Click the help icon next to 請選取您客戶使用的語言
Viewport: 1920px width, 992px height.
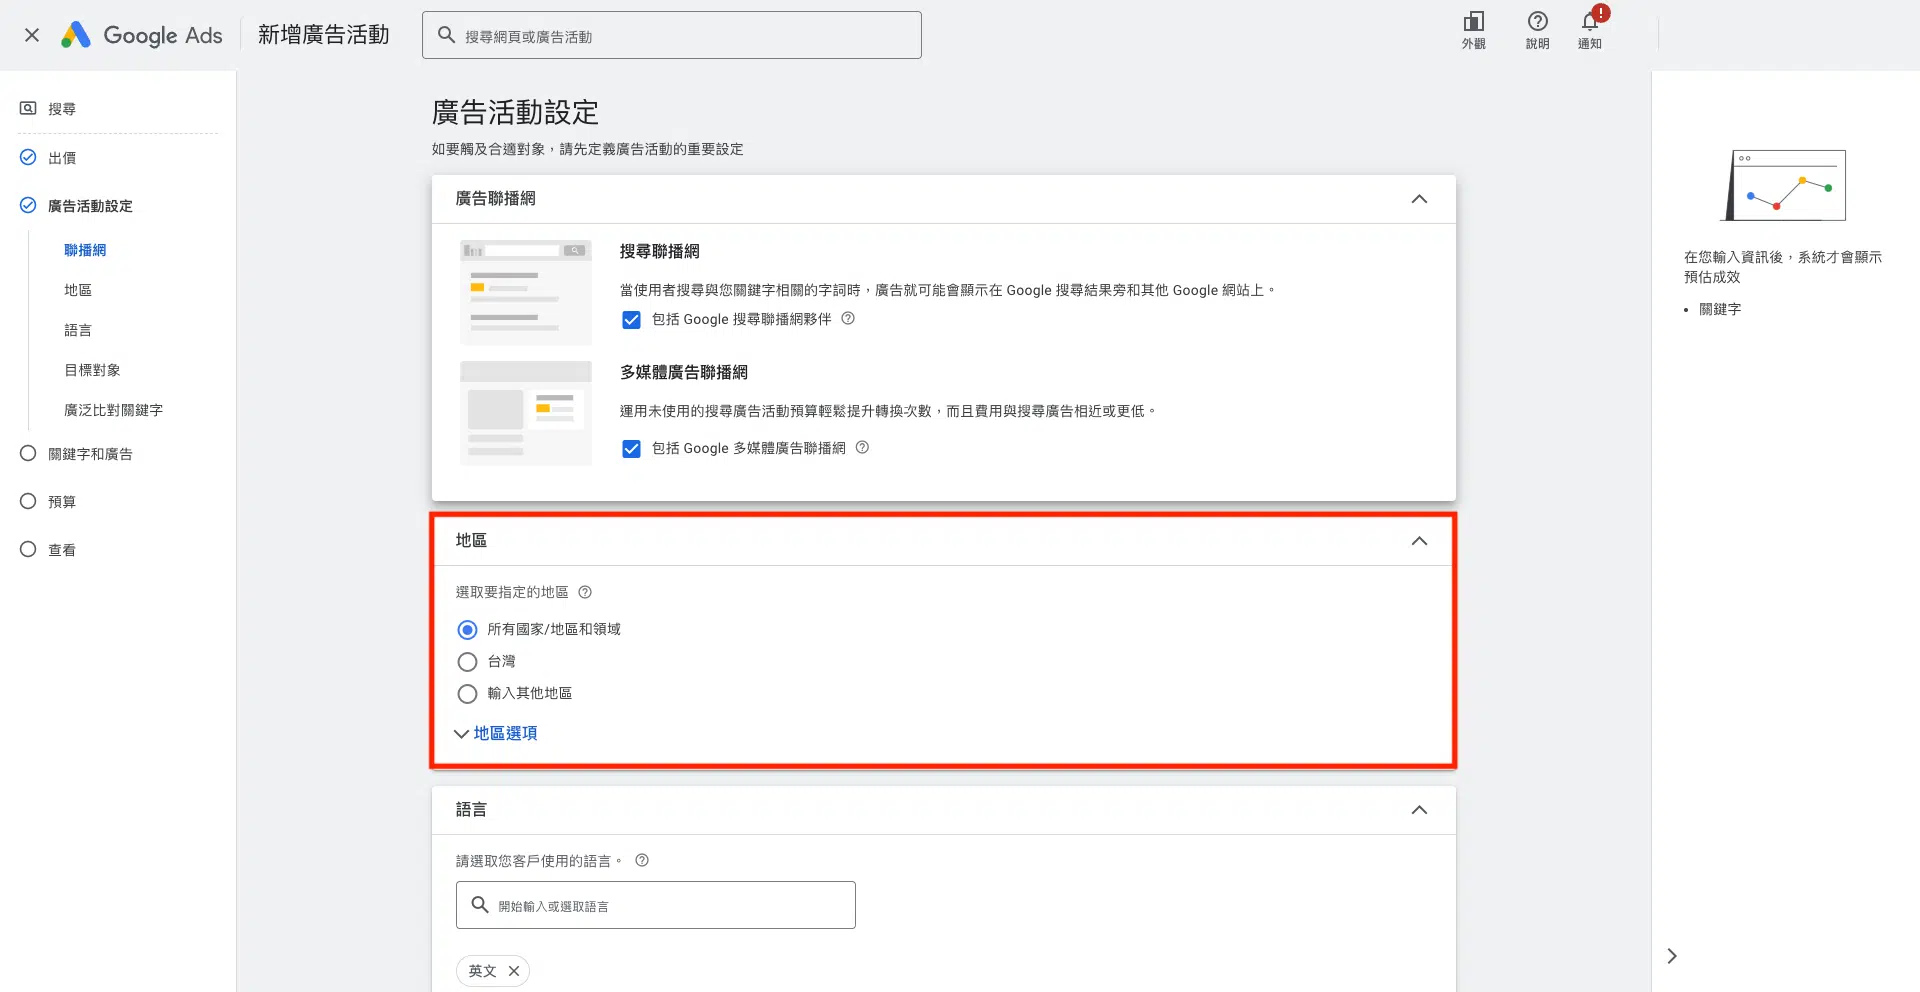coord(642,860)
